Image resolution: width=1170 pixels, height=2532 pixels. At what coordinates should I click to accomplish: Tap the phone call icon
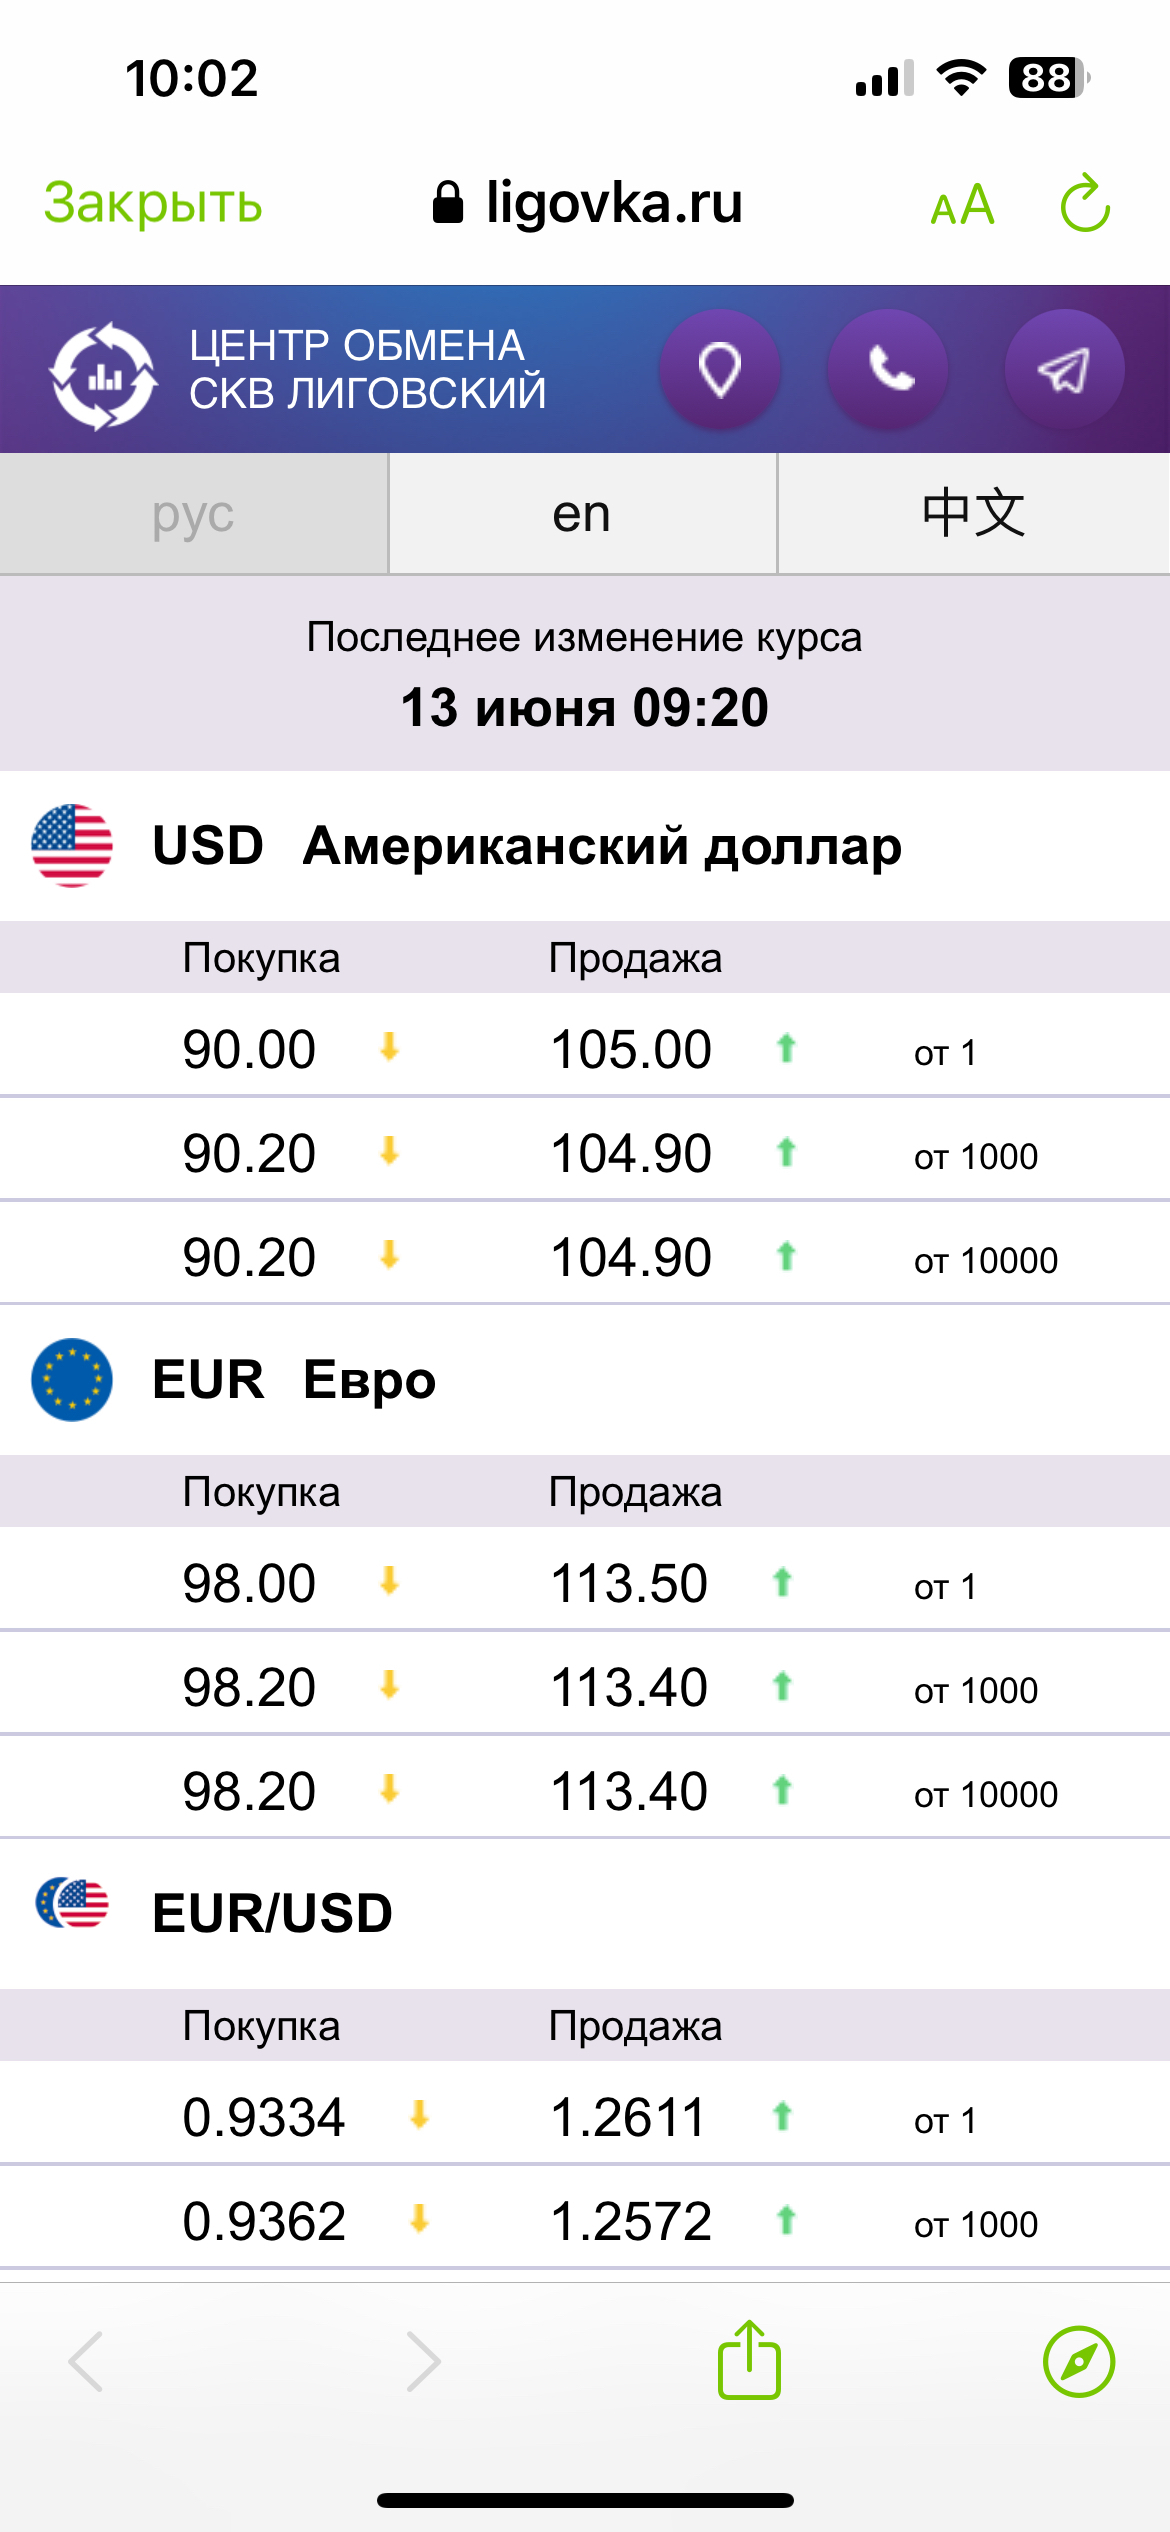888,370
